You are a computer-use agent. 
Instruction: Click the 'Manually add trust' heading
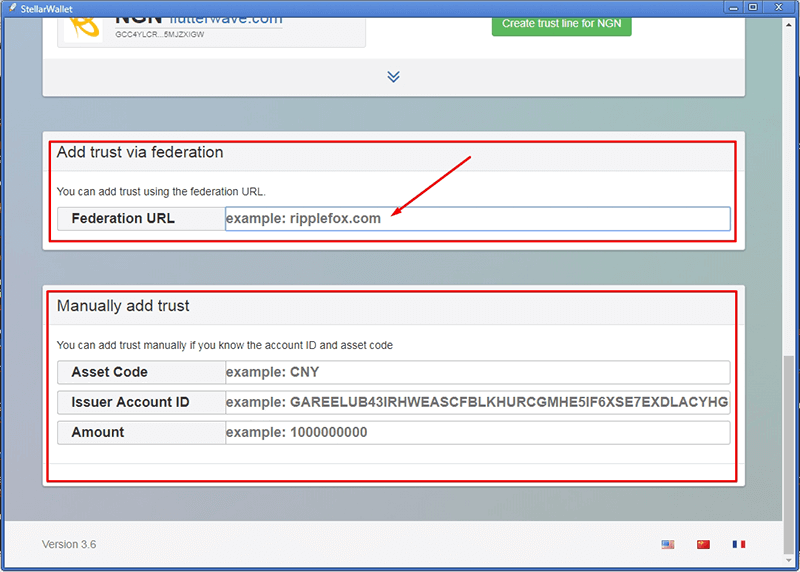(123, 306)
